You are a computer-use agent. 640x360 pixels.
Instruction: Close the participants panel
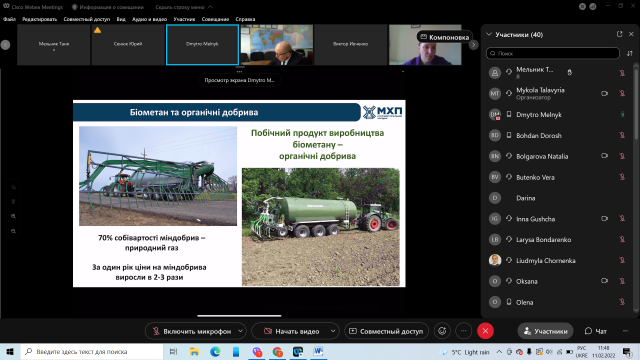click(x=631, y=34)
